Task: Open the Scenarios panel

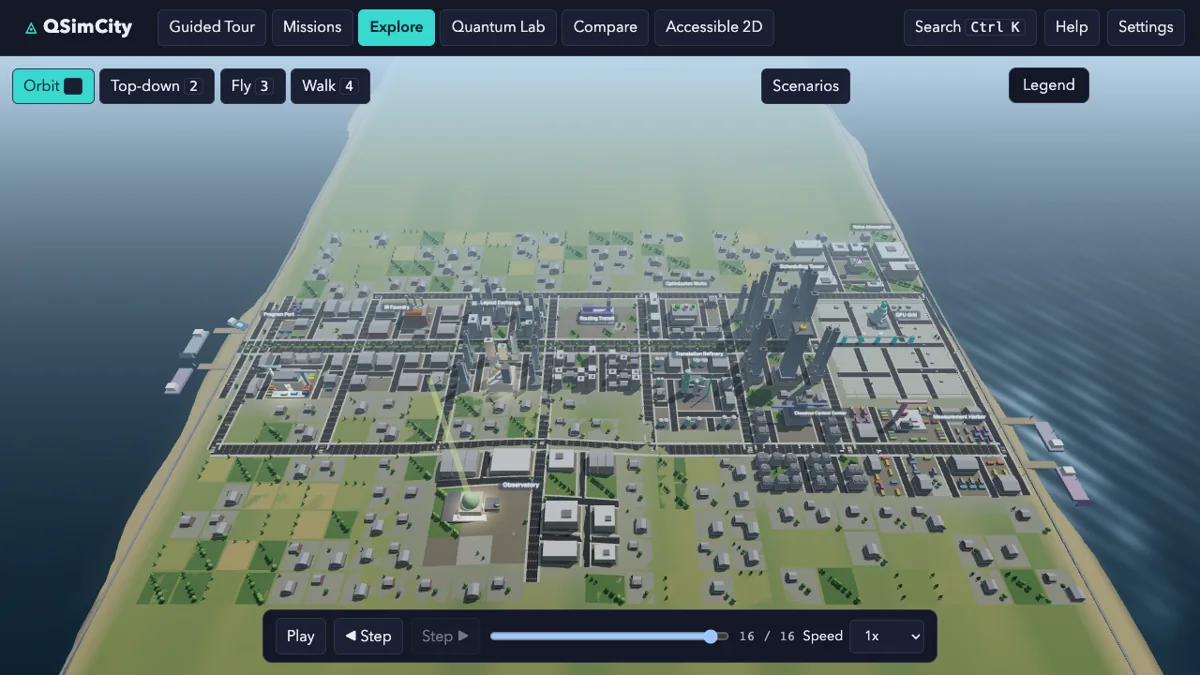Action: tap(805, 86)
